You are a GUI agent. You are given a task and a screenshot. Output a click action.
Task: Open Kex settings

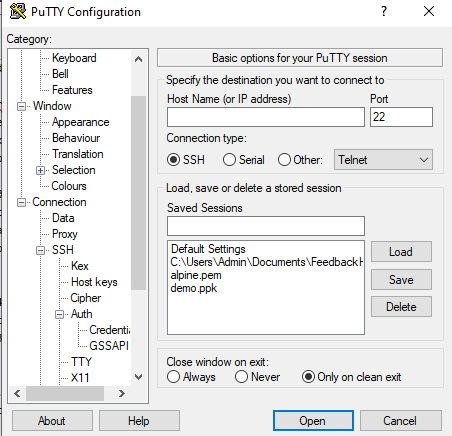[x=80, y=266]
